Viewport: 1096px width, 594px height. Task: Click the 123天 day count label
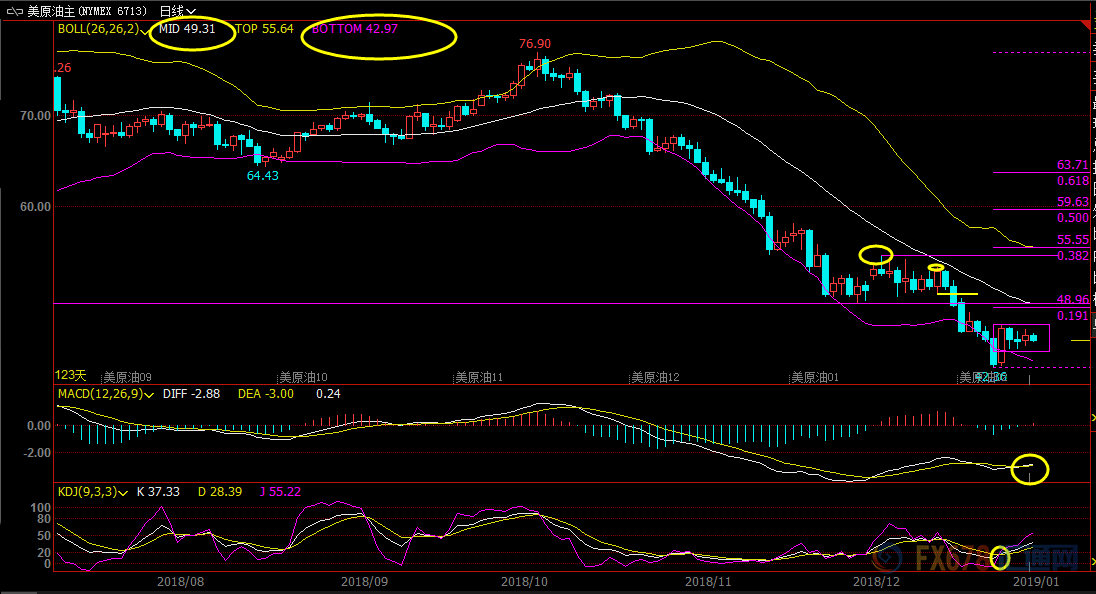click(x=71, y=376)
